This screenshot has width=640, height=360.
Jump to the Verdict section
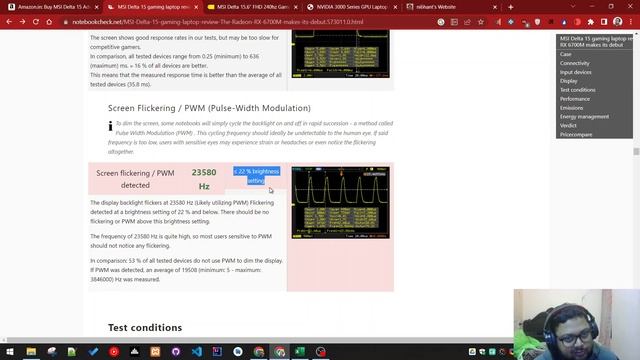568,125
